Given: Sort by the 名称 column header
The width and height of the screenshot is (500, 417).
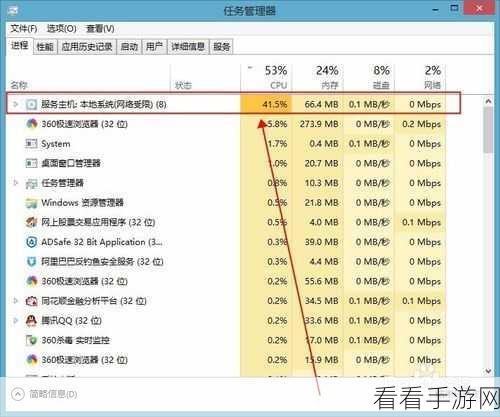Looking at the screenshot, I should [88, 78].
